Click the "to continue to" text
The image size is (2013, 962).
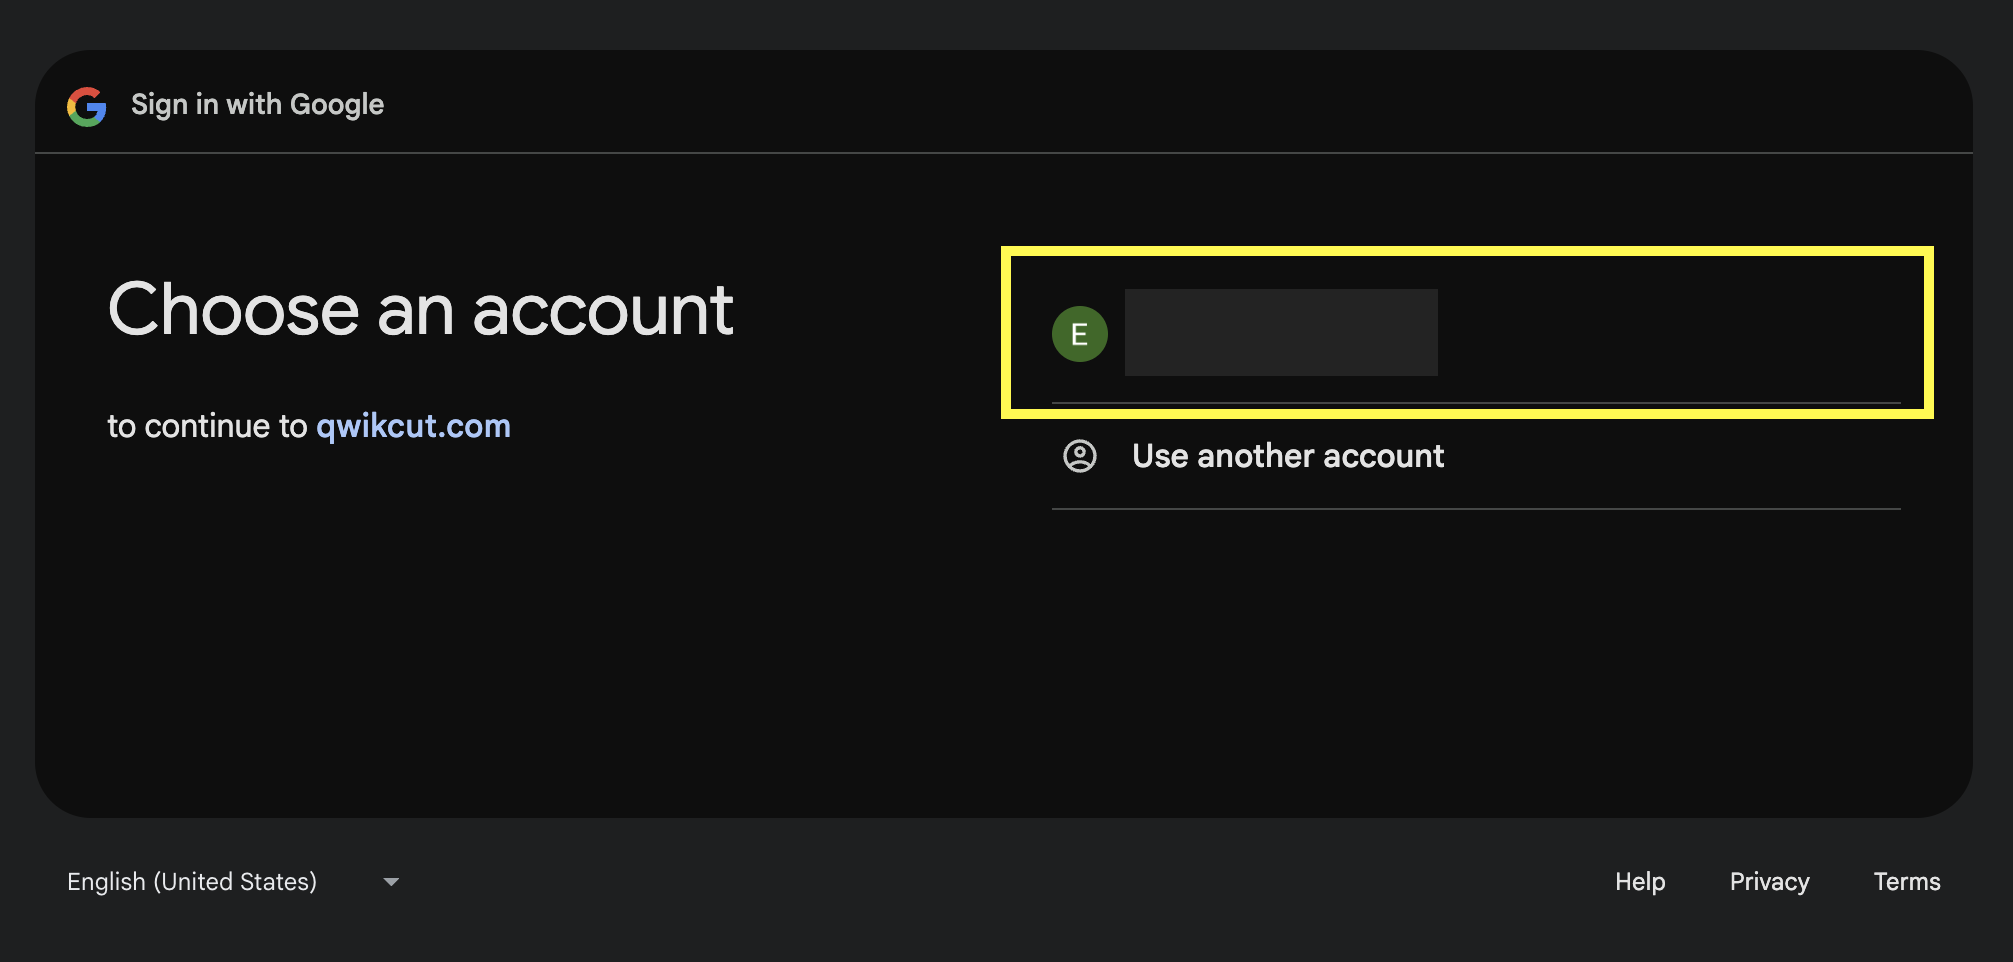207,426
